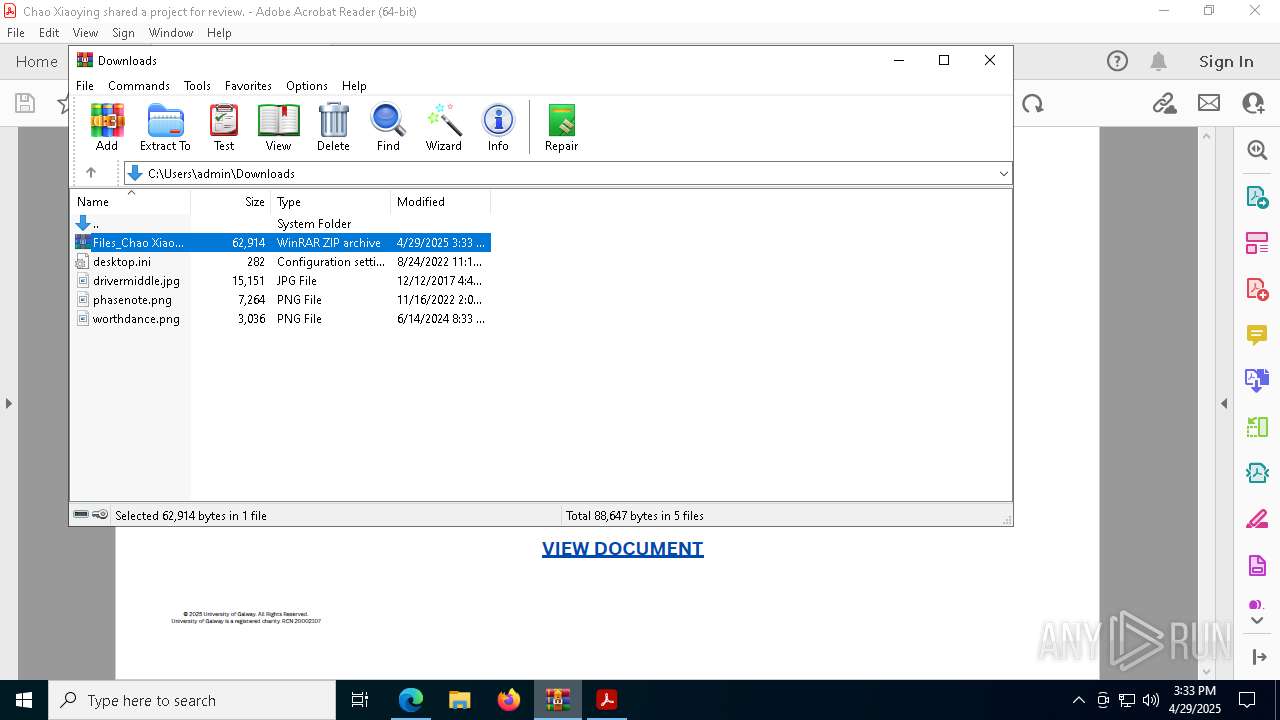The width and height of the screenshot is (1280, 720).
Task: Collapse Acrobat right tools pane arrow
Action: tap(1224, 404)
